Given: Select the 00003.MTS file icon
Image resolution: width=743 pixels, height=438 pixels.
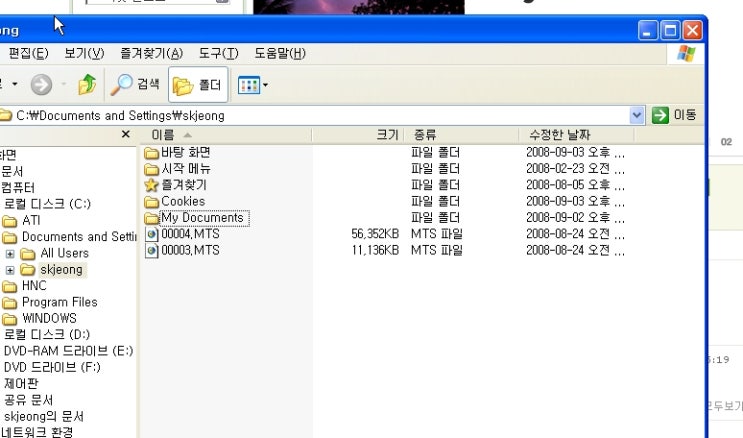Looking at the screenshot, I should tap(152, 250).
